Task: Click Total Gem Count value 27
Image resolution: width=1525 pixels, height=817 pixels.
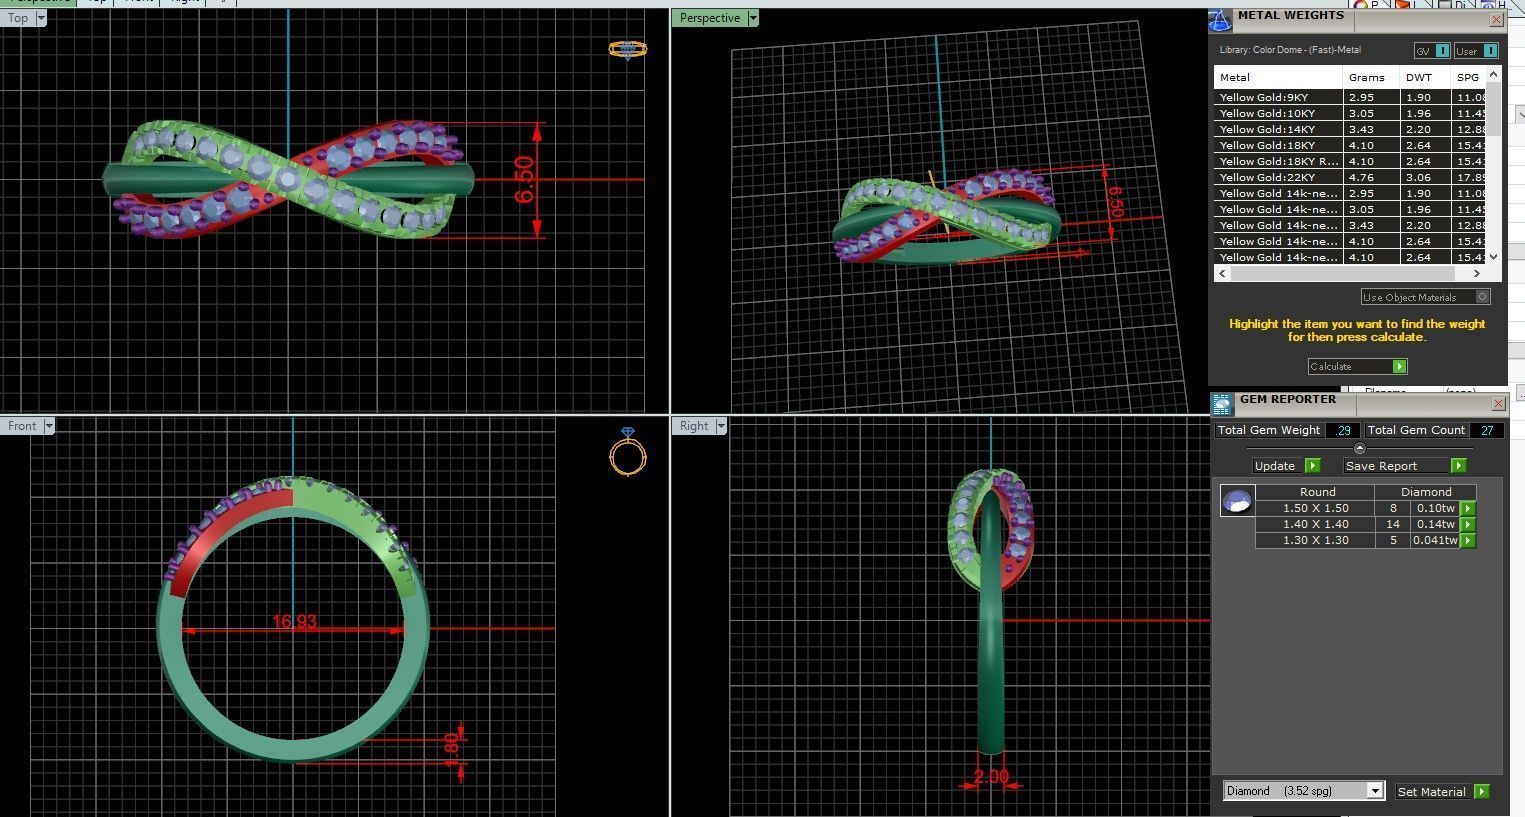Action: coord(1487,430)
